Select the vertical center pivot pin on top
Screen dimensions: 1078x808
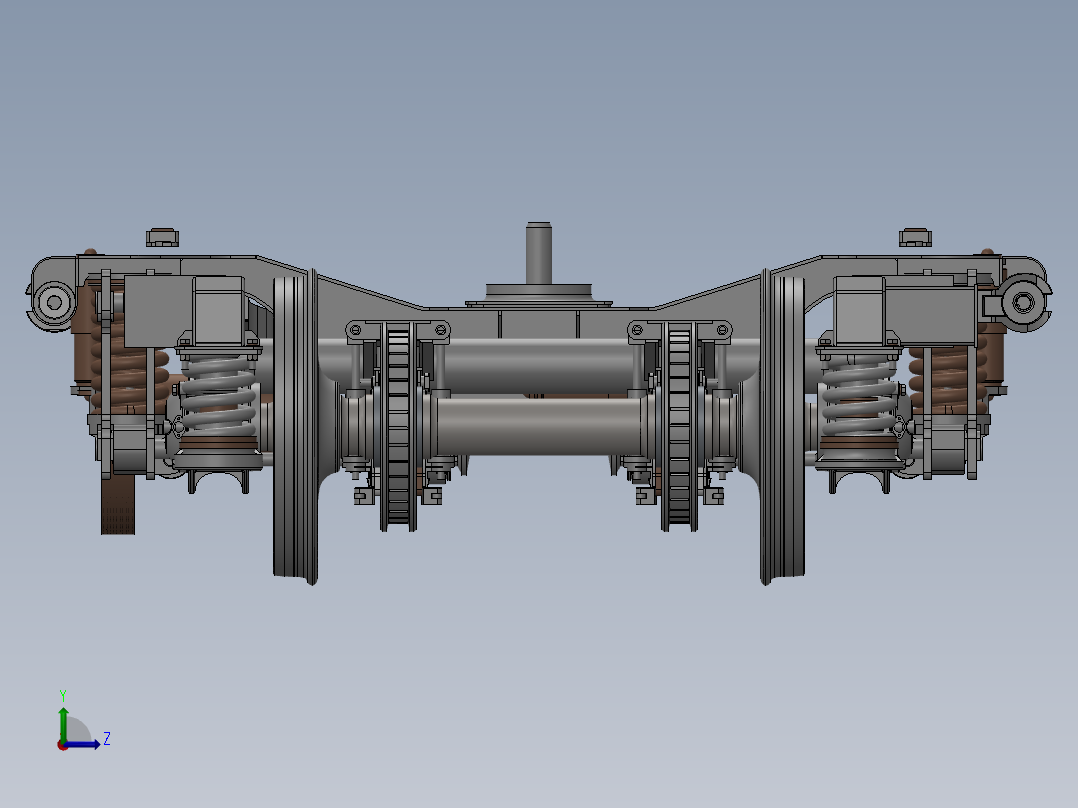pyautogui.click(x=538, y=252)
